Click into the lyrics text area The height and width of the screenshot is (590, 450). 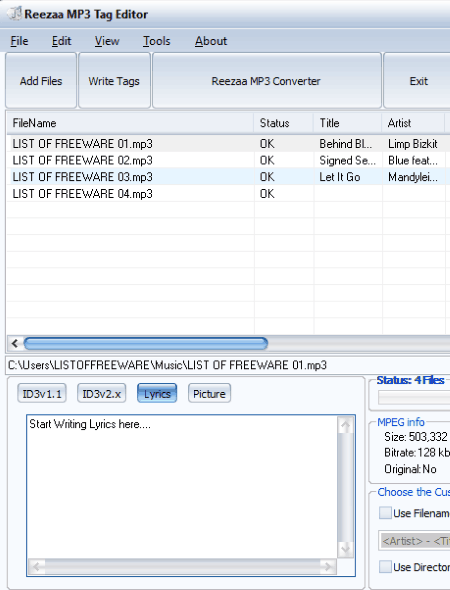pyautogui.click(x=182, y=487)
